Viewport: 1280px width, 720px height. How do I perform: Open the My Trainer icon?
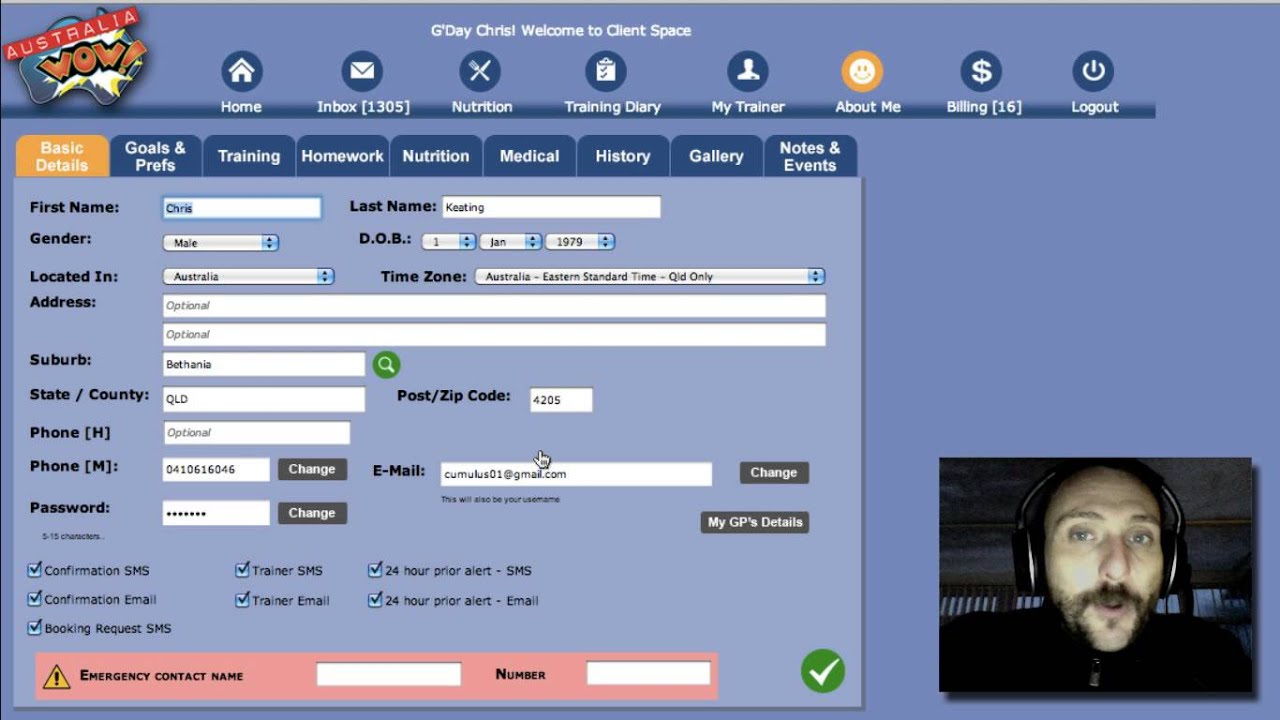point(748,71)
